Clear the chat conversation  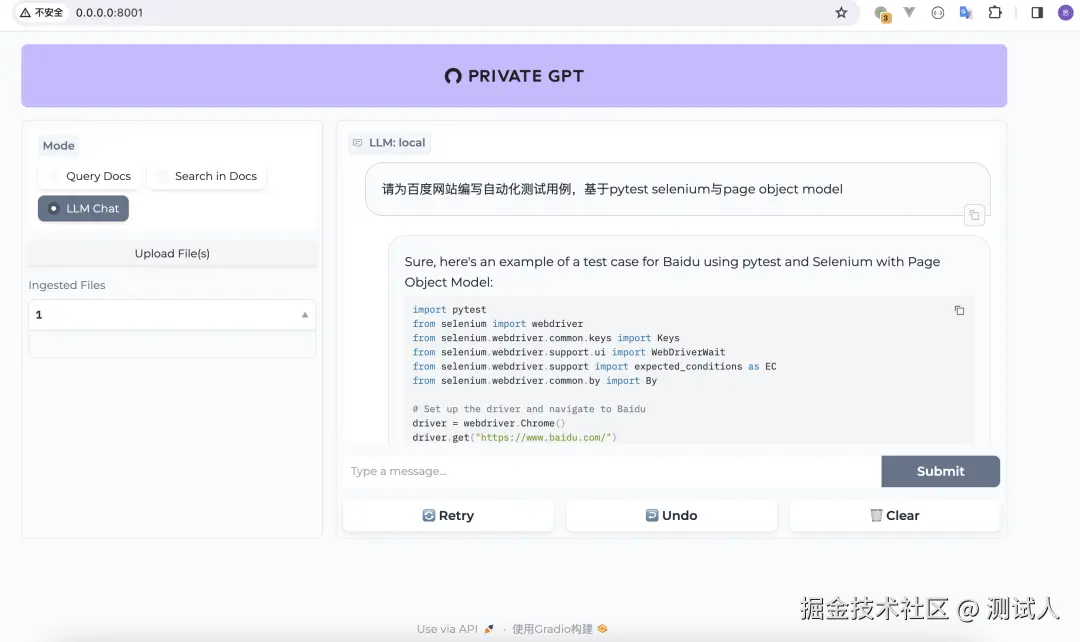point(895,515)
